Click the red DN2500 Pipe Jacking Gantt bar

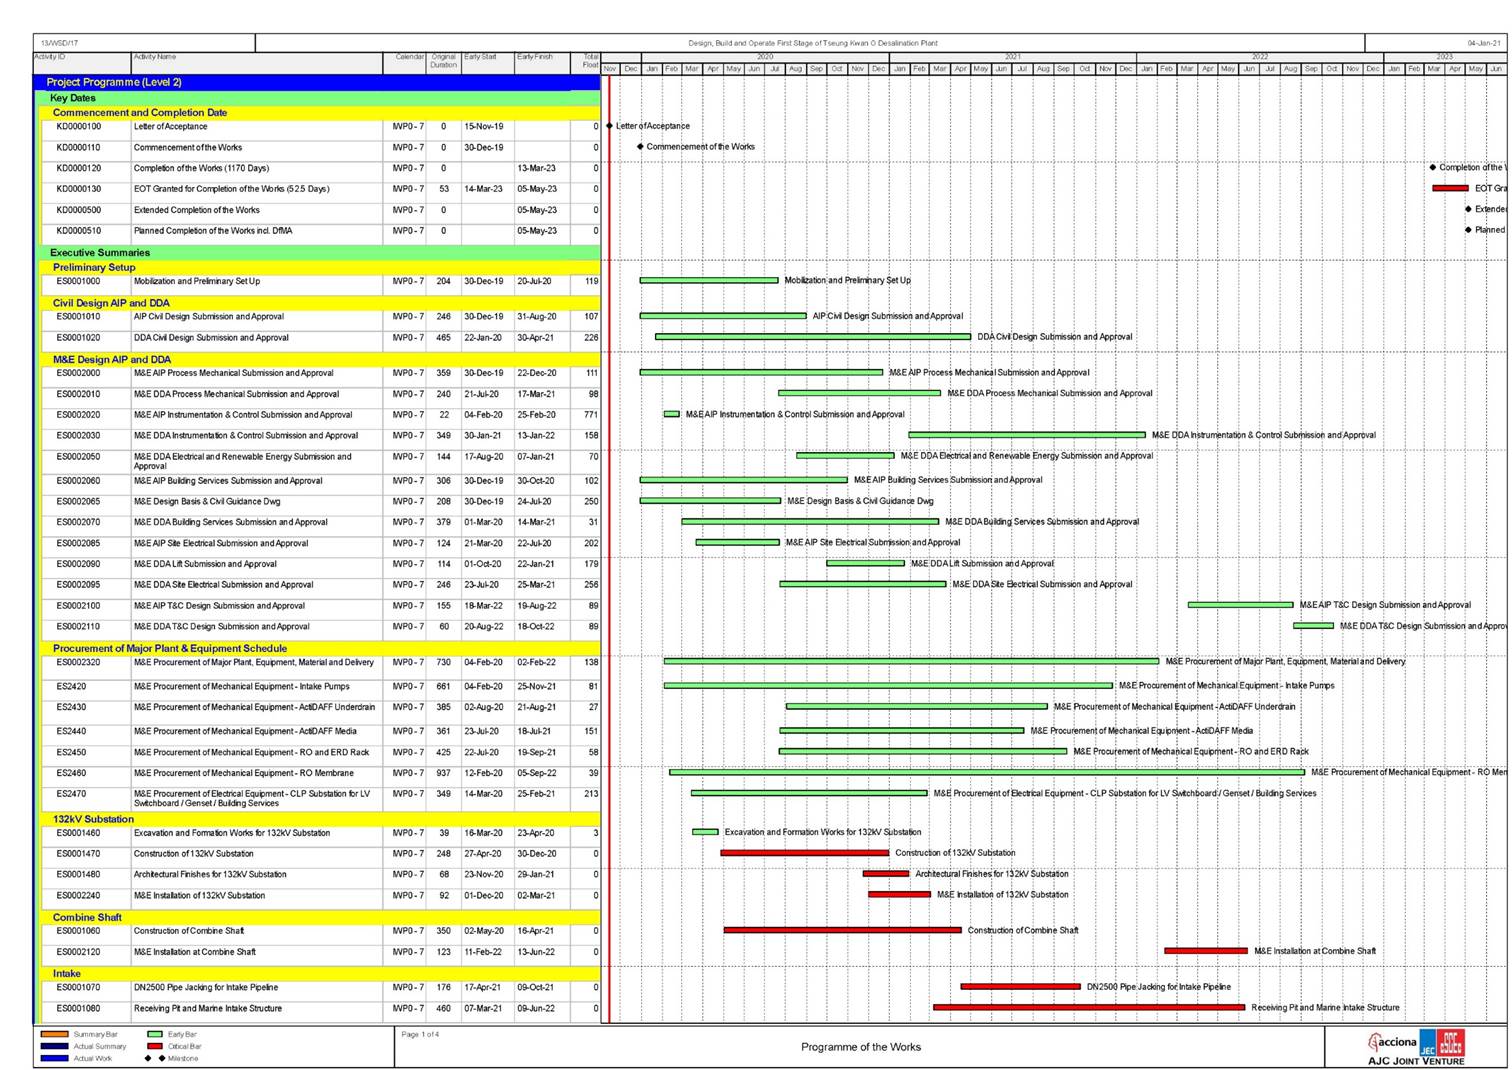(x=1020, y=987)
